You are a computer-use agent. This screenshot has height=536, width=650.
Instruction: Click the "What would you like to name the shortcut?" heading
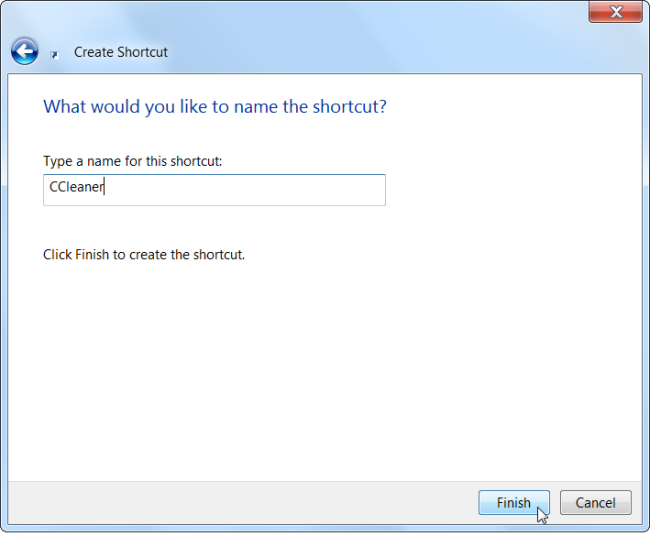click(214, 106)
